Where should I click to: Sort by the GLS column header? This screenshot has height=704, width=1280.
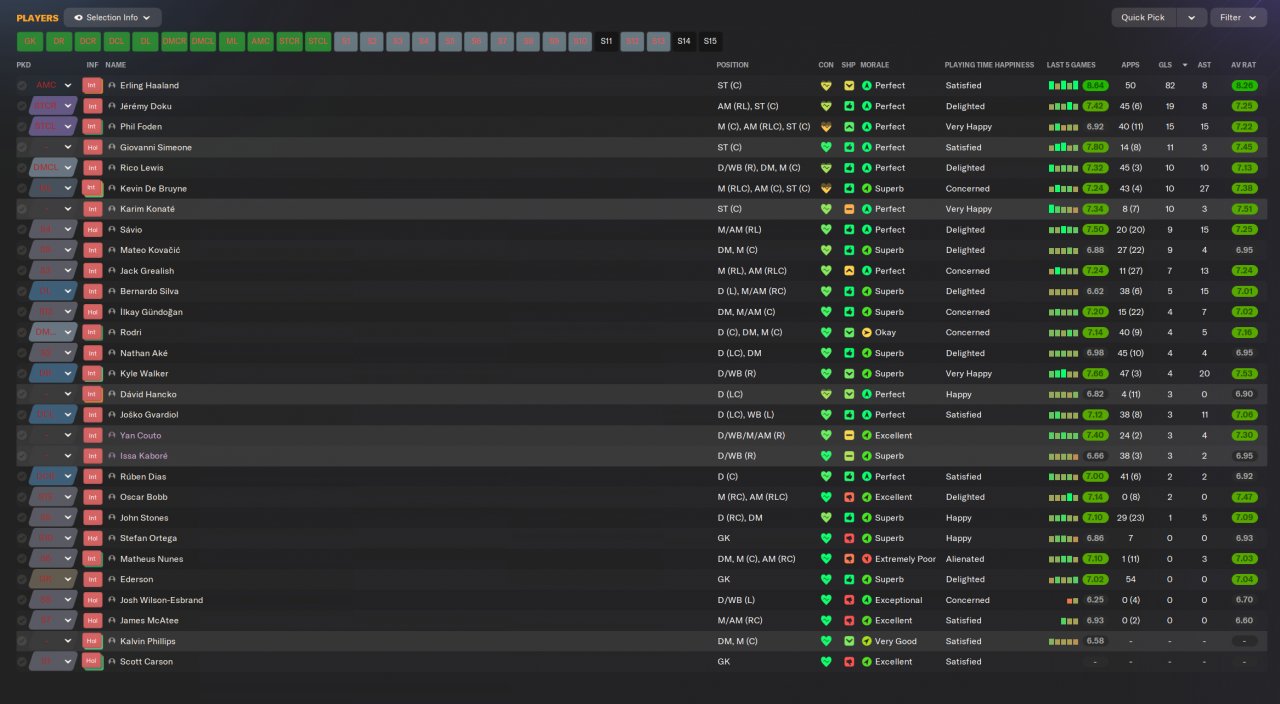point(1165,65)
